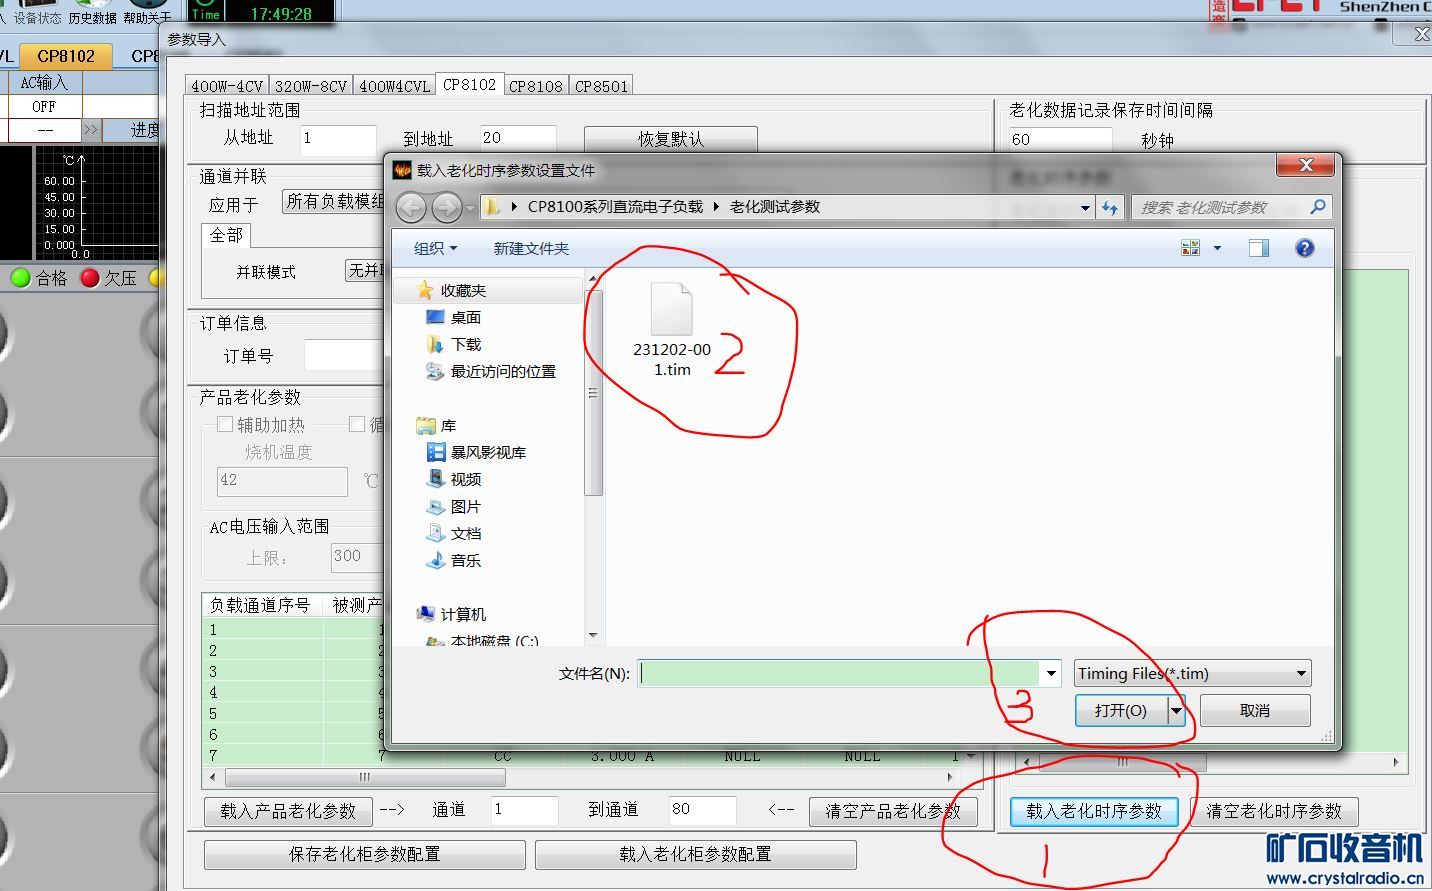1432x891 pixels.
Task: Show the preview pane
Action: click(1258, 248)
